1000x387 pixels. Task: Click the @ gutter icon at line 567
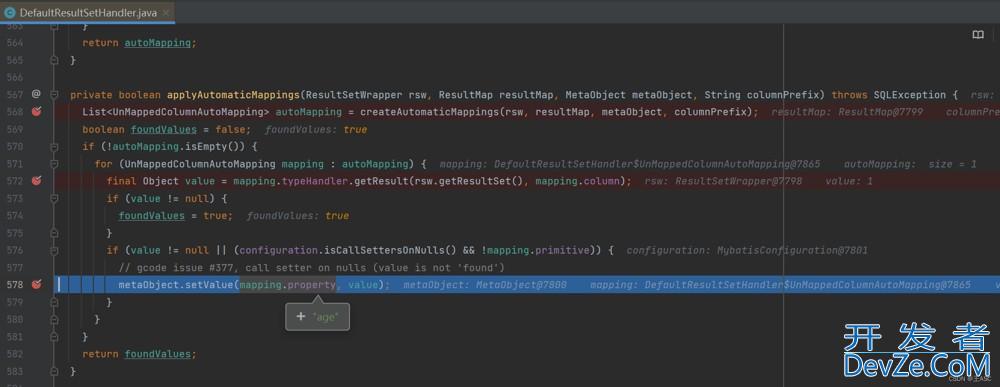pyautogui.click(x=36, y=94)
